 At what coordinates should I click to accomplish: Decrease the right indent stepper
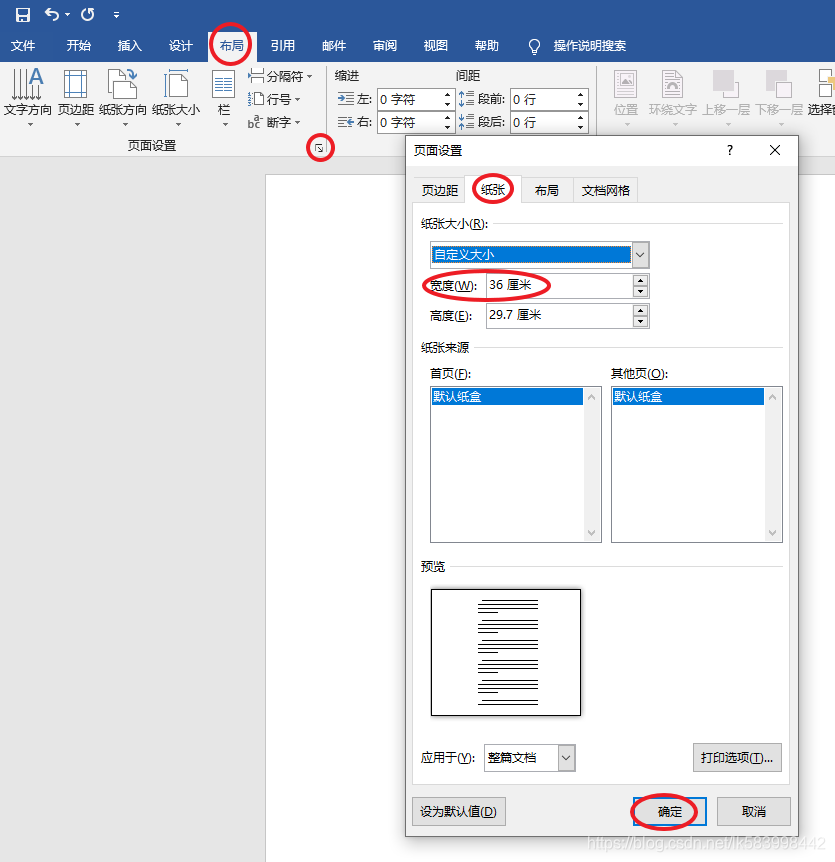(447, 127)
